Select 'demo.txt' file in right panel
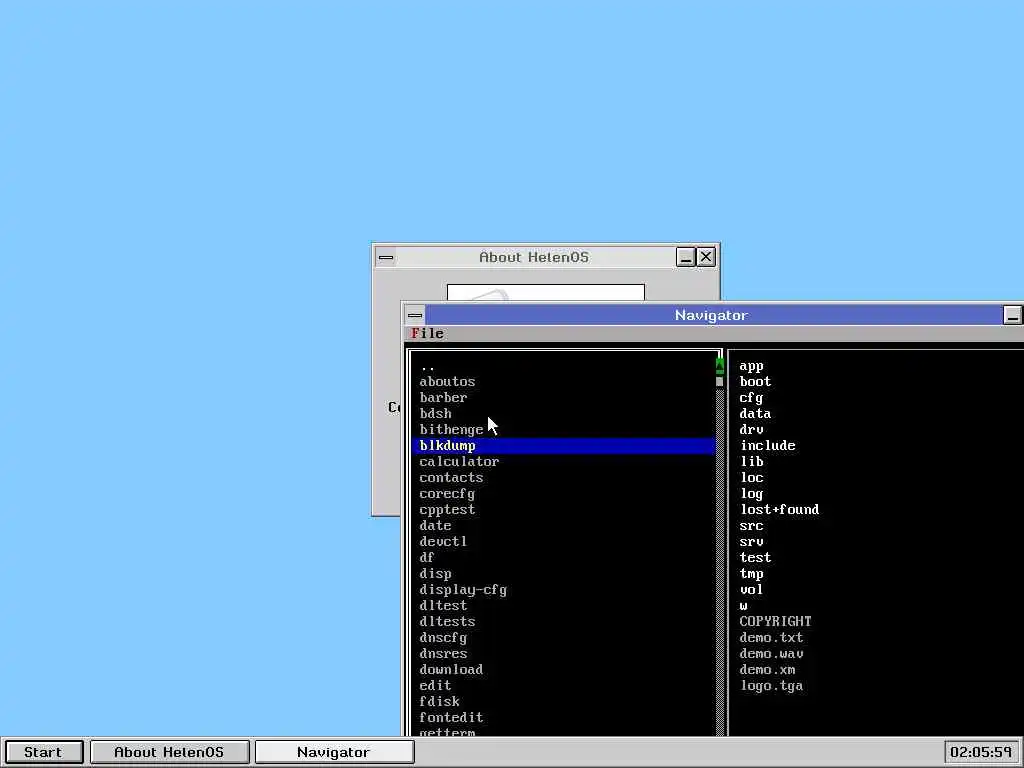The width and height of the screenshot is (1024, 768). point(772,638)
